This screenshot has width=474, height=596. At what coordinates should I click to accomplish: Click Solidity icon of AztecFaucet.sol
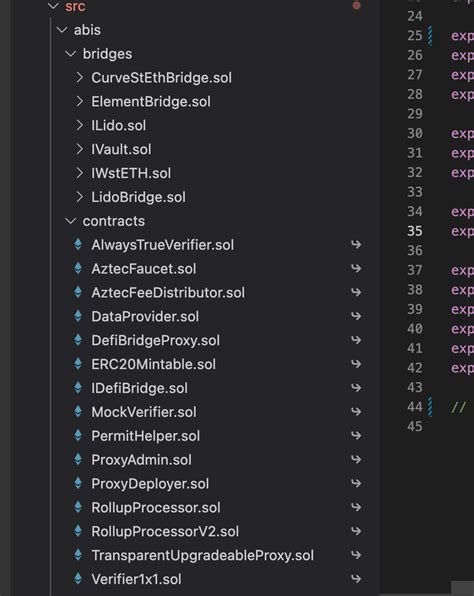pyautogui.click(x=78, y=268)
